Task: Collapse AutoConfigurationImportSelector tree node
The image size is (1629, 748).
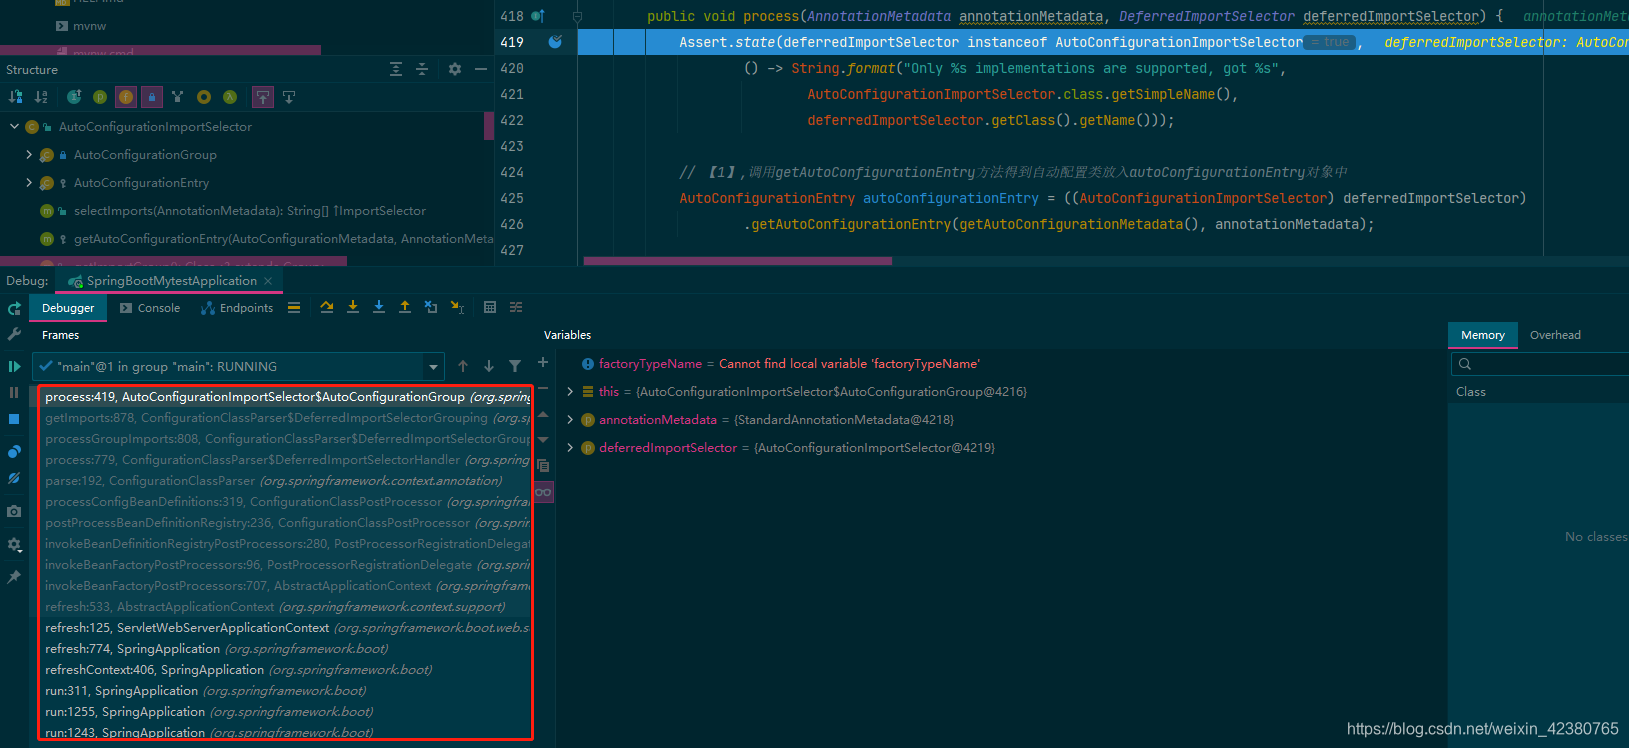Action: pyautogui.click(x=14, y=127)
